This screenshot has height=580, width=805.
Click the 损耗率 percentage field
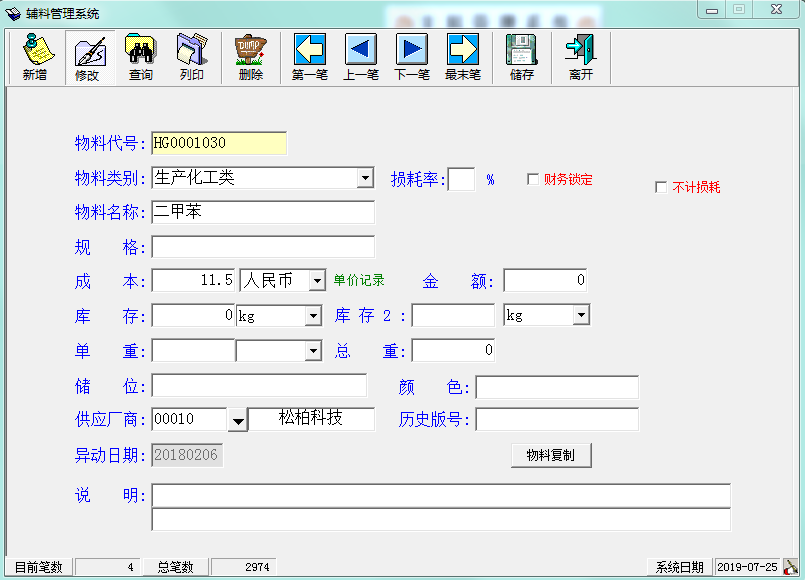pyautogui.click(x=461, y=179)
